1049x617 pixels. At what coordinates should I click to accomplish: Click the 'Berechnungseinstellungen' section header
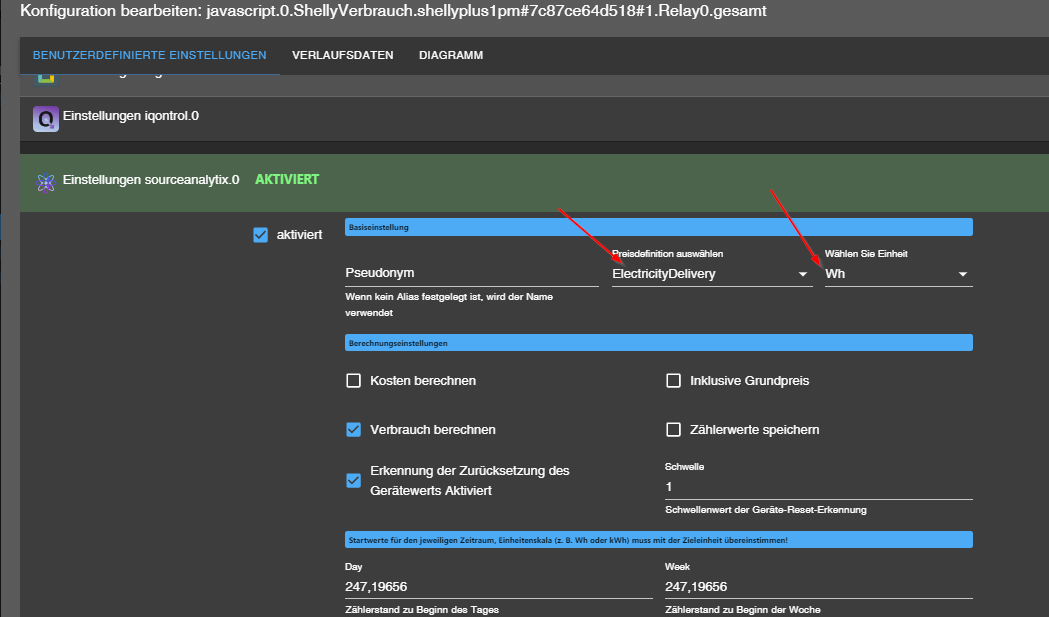pyautogui.click(x=658, y=343)
